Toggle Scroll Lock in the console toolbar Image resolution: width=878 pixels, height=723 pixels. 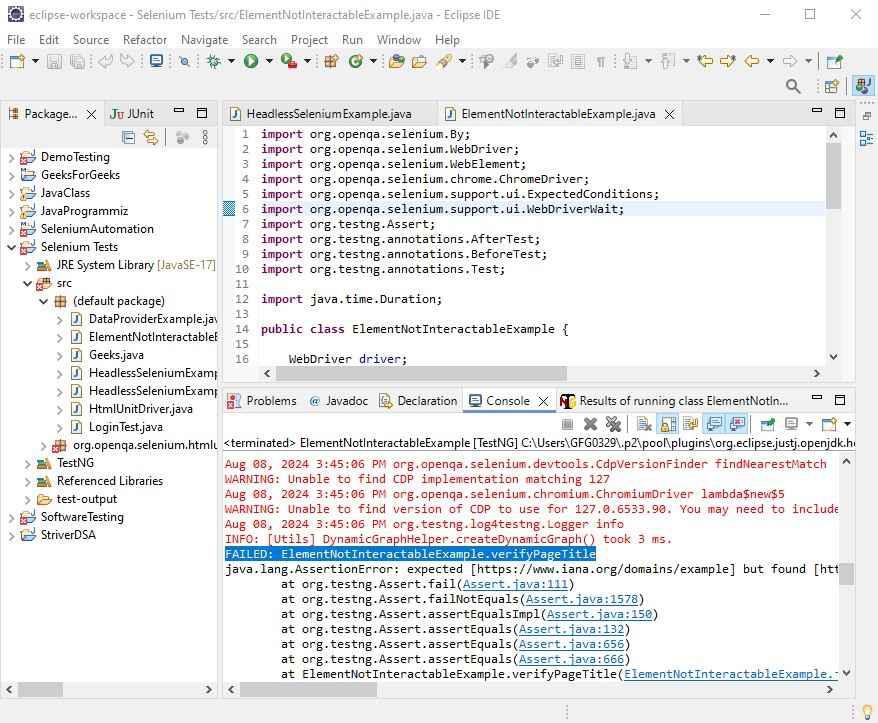[x=667, y=424]
